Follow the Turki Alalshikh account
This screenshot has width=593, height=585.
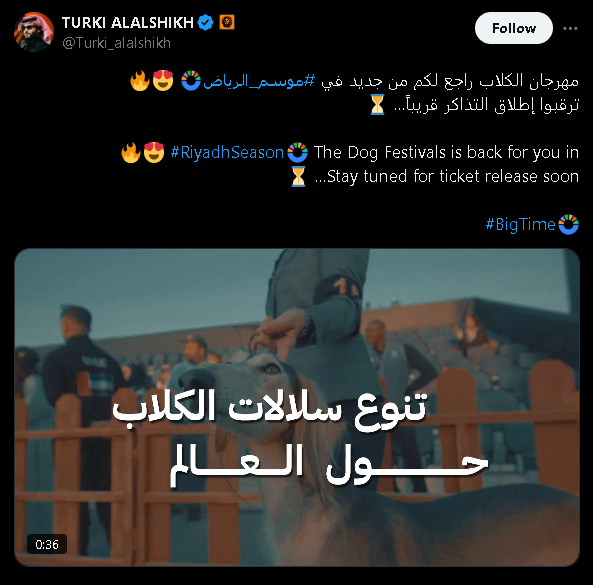pyautogui.click(x=514, y=28)
